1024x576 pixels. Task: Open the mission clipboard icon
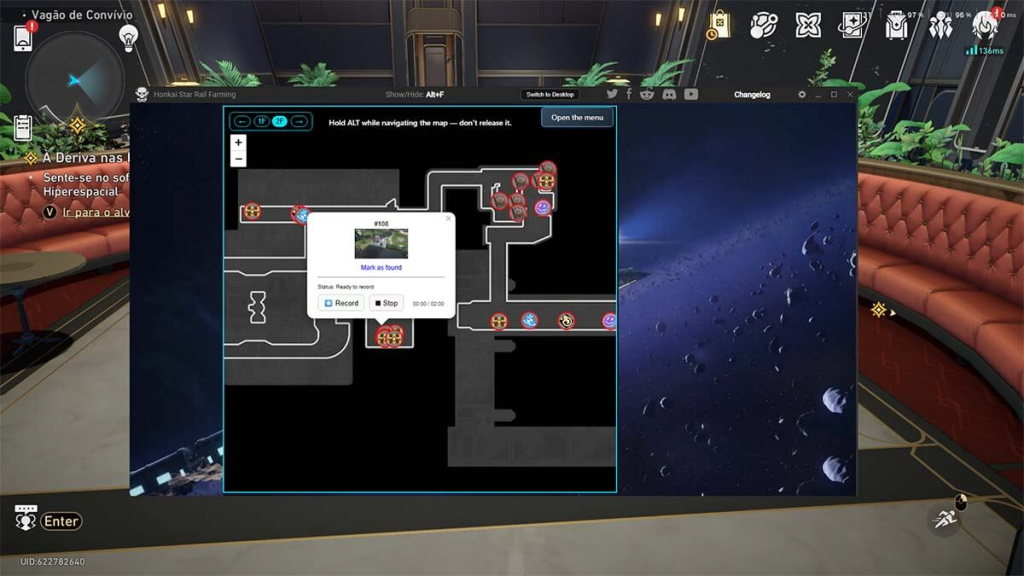(x=23, y=127)
